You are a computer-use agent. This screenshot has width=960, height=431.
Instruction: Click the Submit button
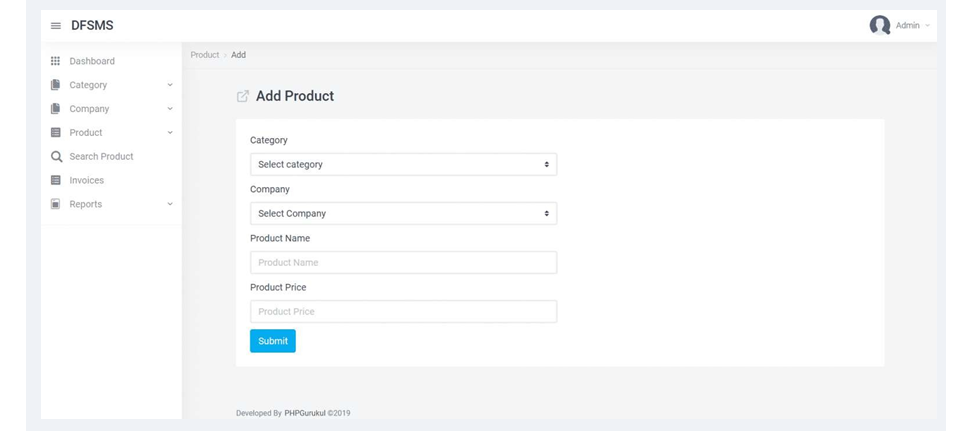pos(272,341)
